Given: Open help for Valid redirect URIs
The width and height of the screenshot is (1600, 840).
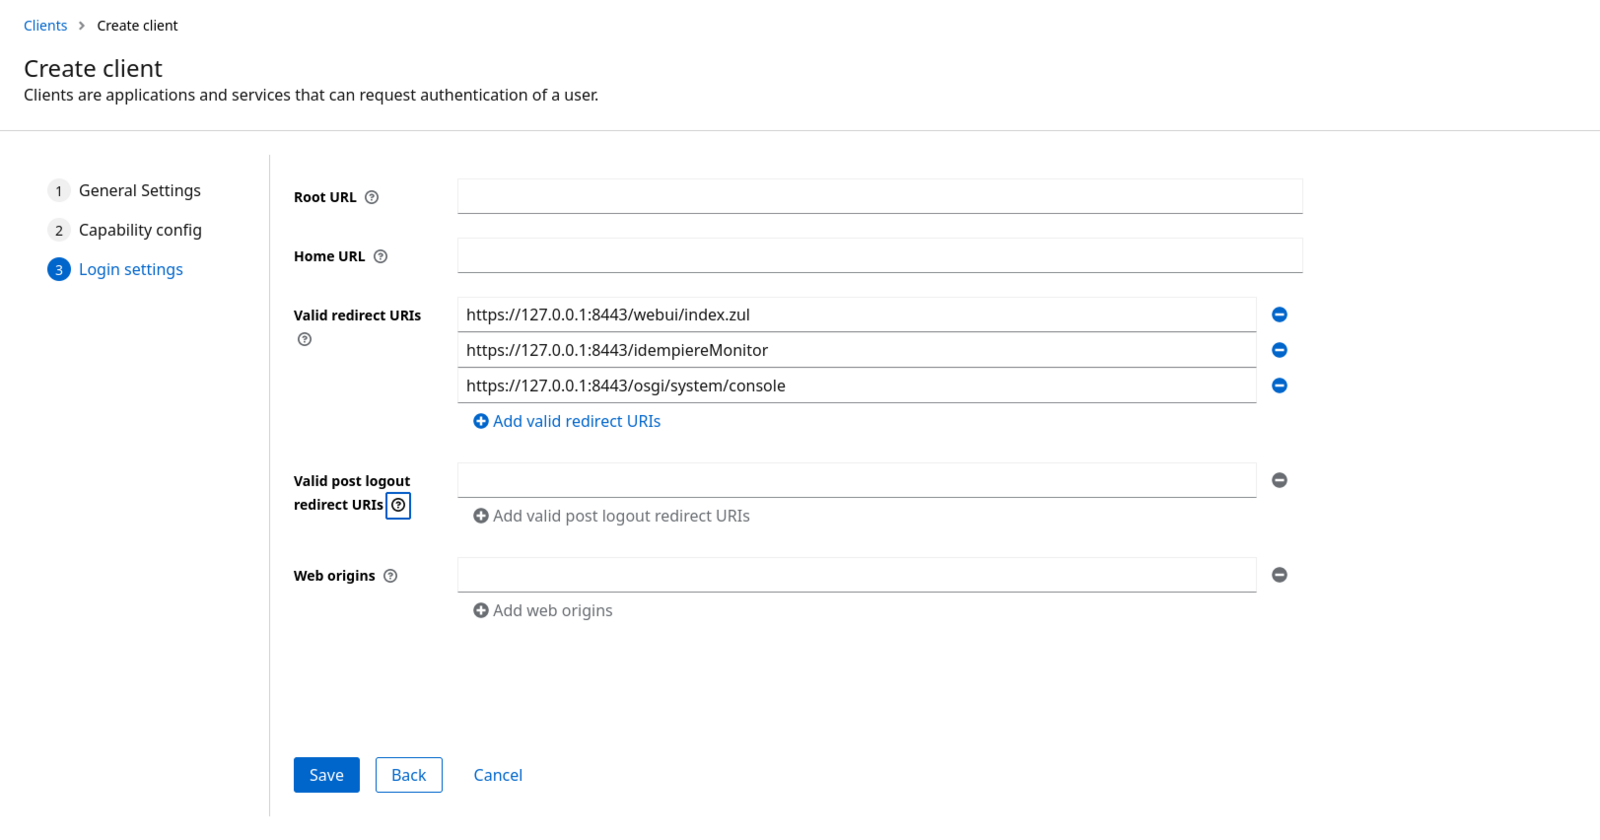Looking at the screenshot, I should (305, 340).
